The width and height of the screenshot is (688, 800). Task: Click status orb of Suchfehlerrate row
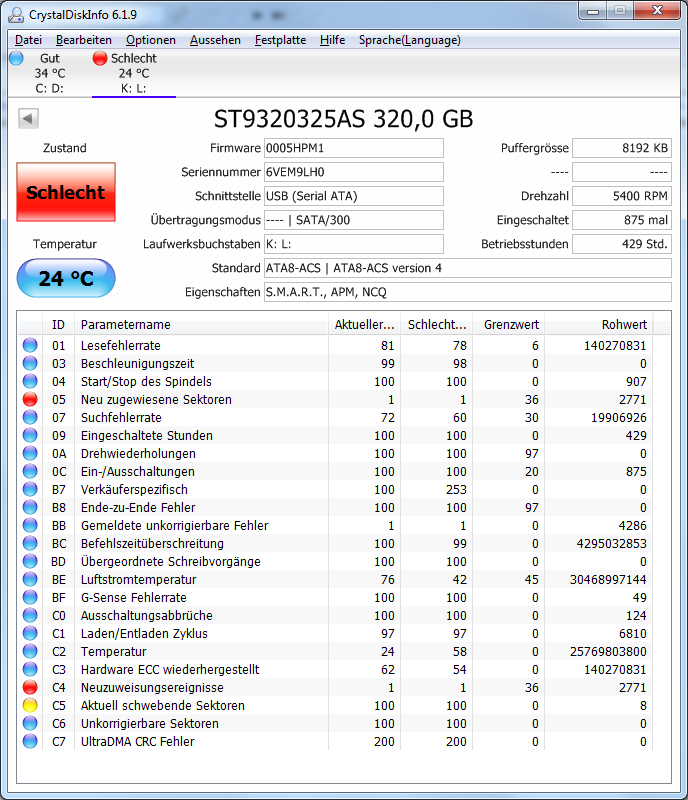coord(30,417)
